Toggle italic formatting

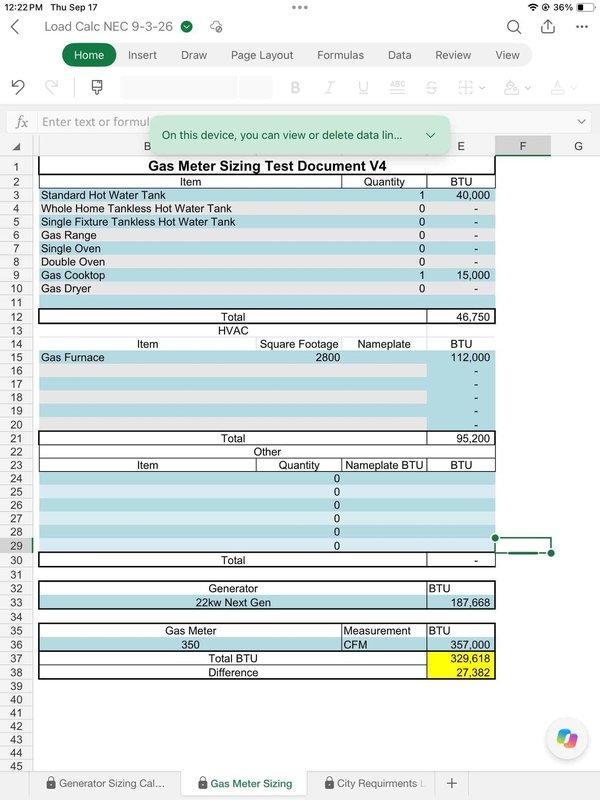329,88
